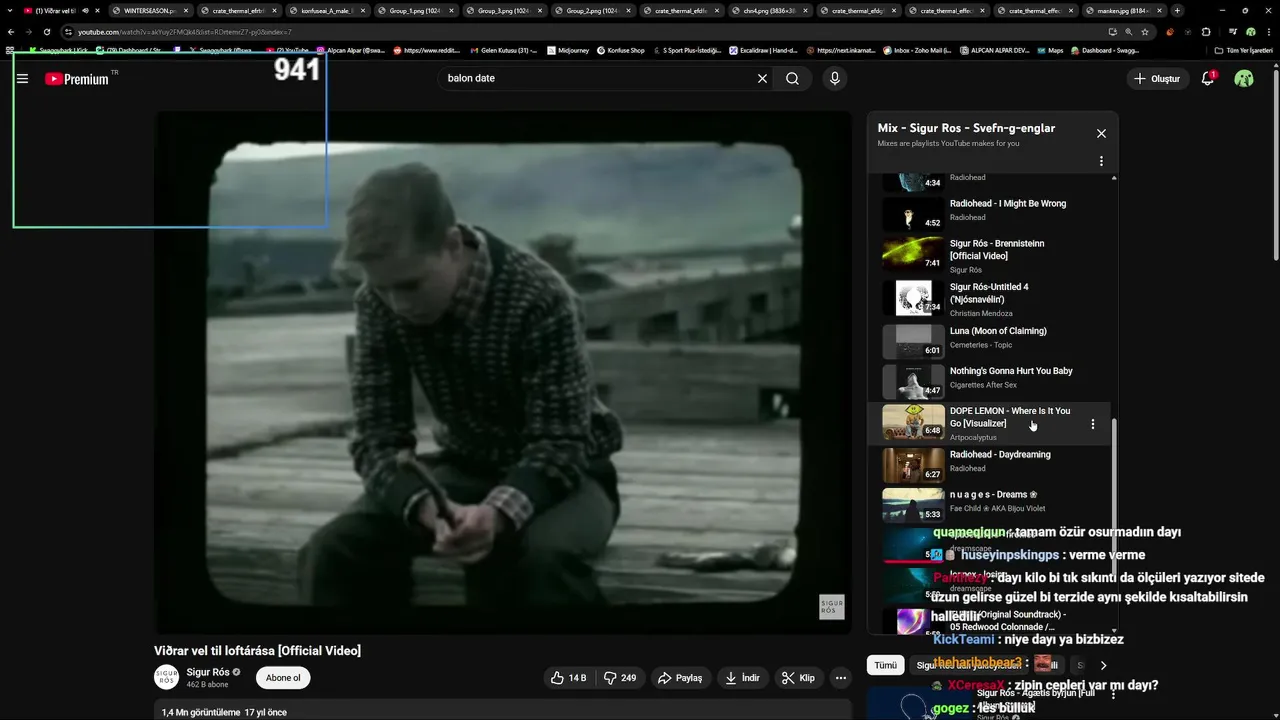The width and height of the screenshot is (1280, 720).
Task: Download the video with İndir
Action: 743,678
